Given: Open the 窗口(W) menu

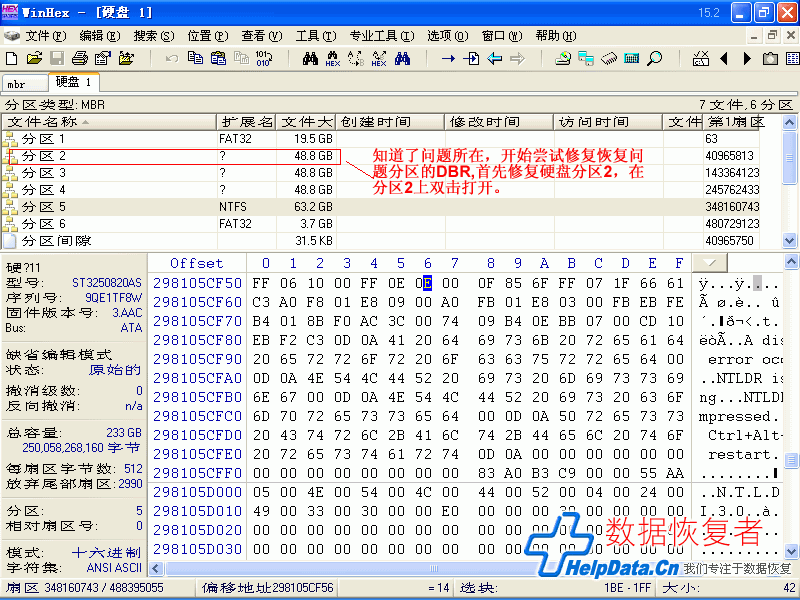Looking at the screenshot, I should 502,36.
